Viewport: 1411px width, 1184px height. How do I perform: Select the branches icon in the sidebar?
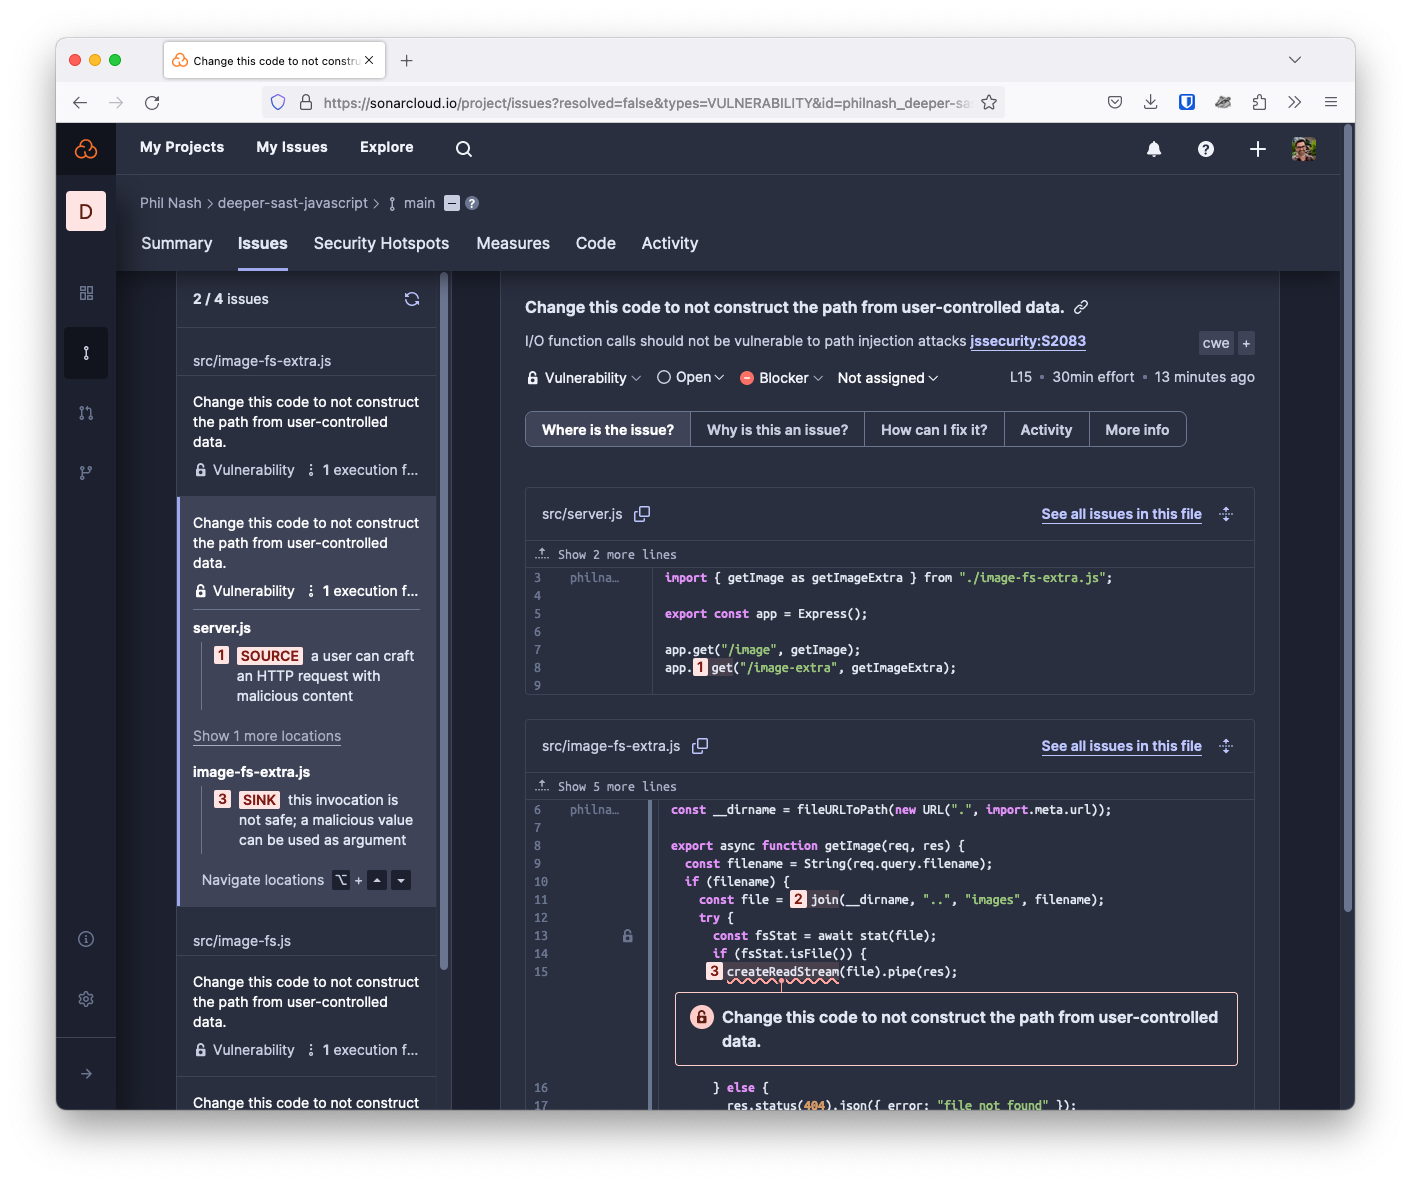click(x=86, y=472)
